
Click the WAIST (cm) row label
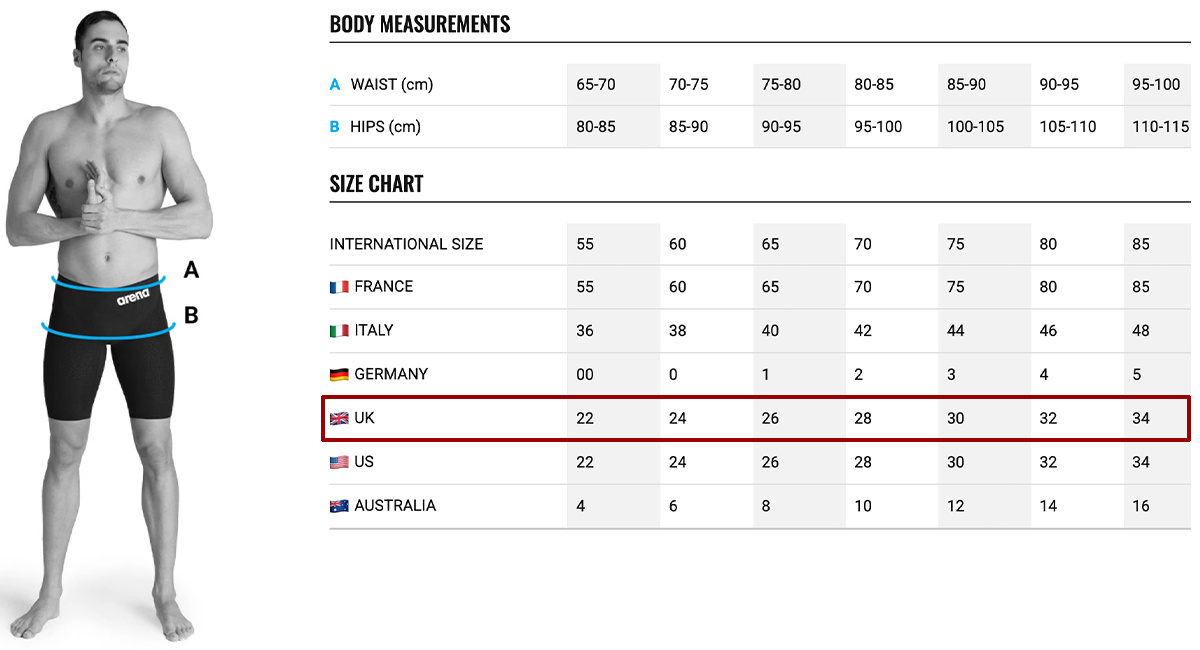click(x=392, y=85)
